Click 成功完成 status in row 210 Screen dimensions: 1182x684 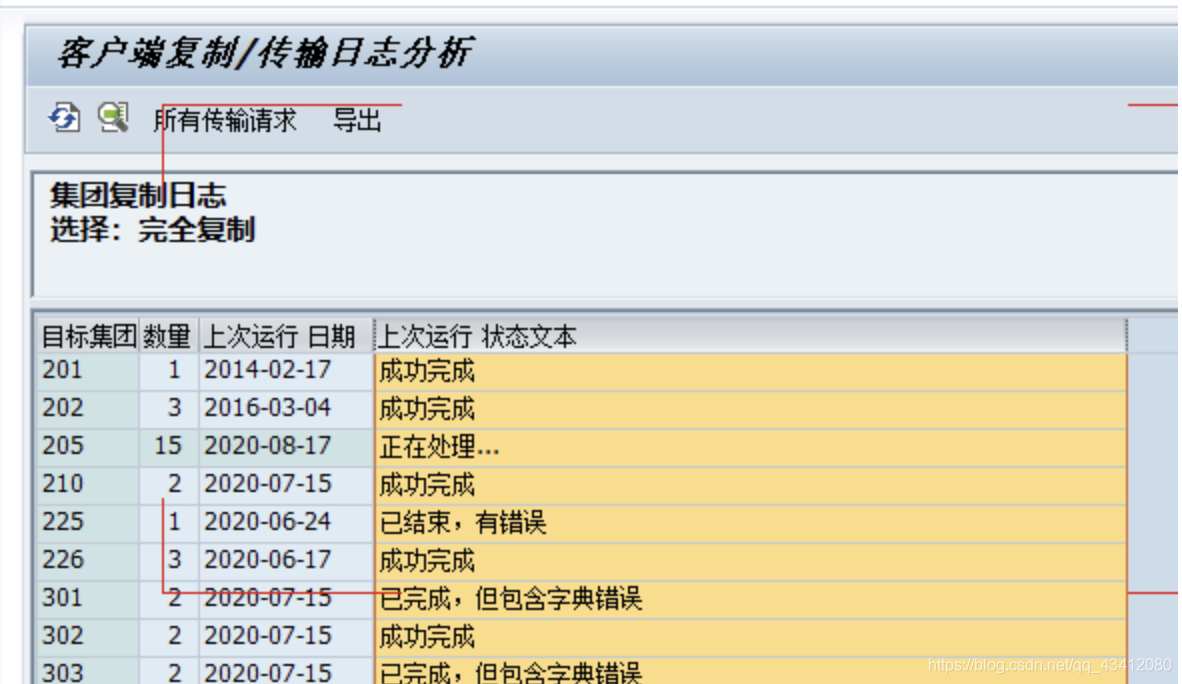[750, 484]
